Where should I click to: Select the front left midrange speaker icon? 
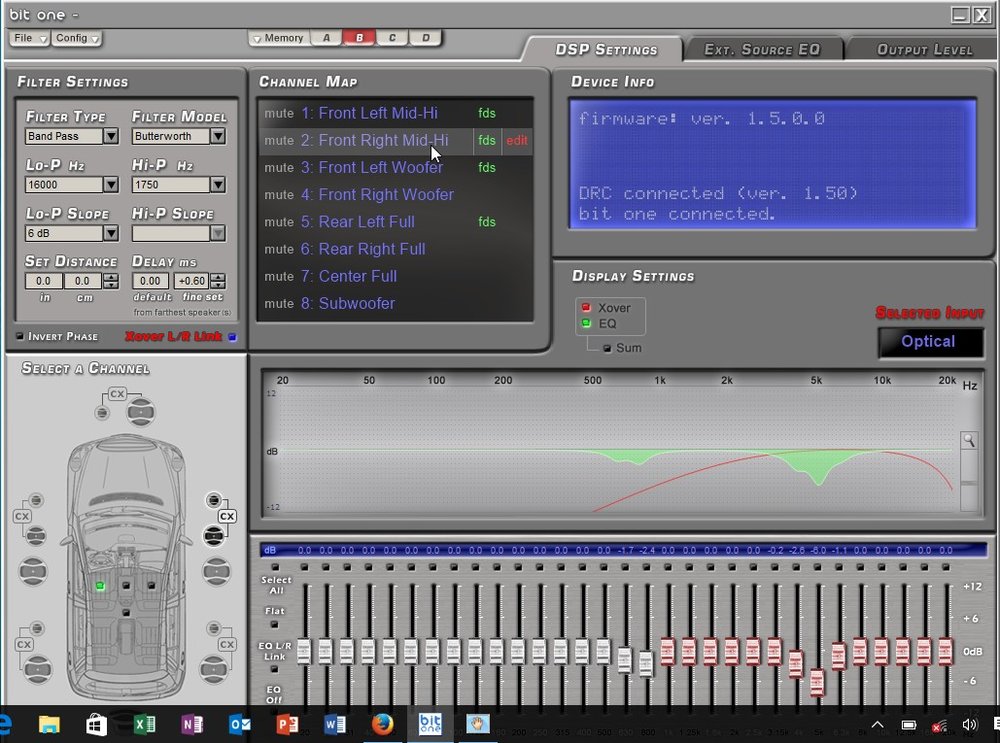pos(36,535)
